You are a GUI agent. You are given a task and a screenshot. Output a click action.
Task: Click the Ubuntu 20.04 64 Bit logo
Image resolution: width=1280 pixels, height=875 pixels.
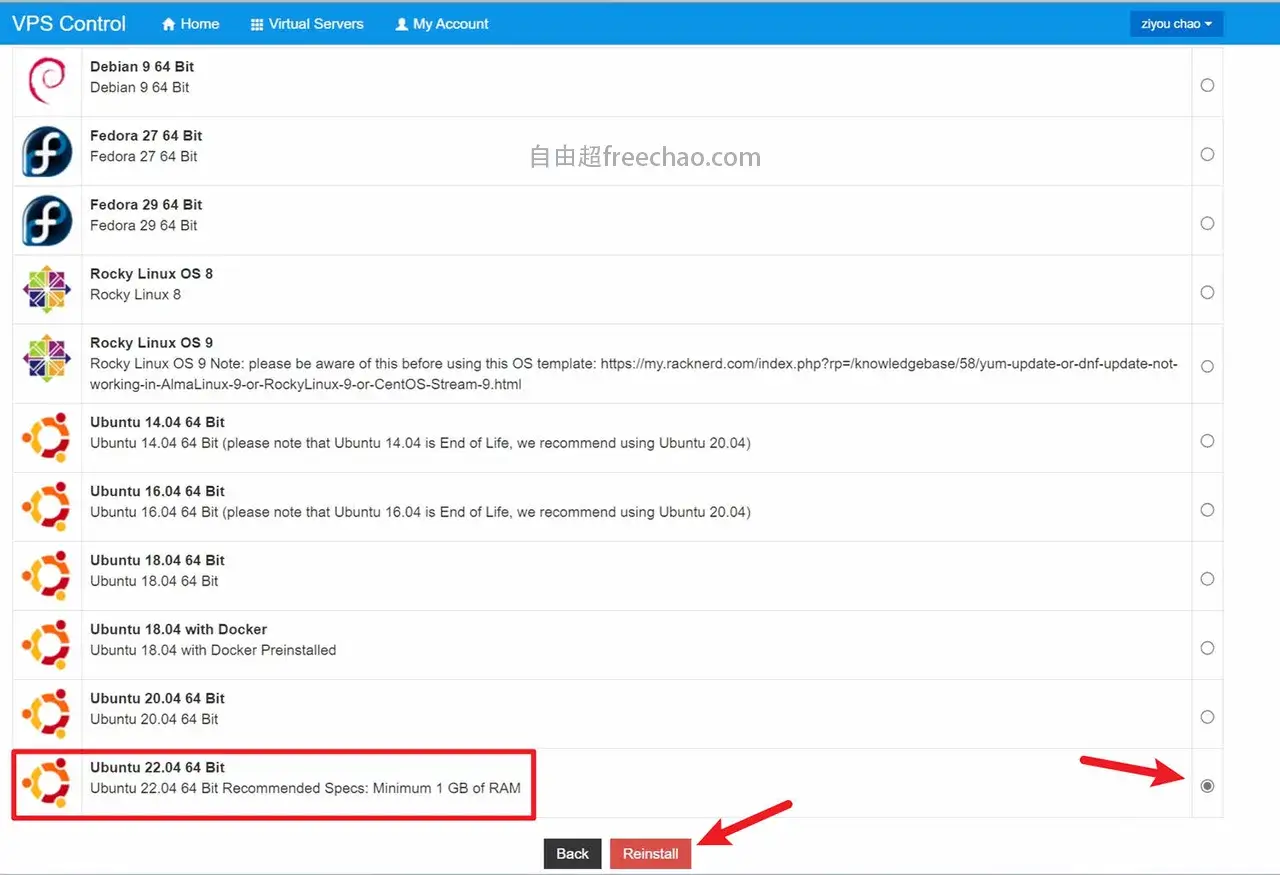coord(47,714)
